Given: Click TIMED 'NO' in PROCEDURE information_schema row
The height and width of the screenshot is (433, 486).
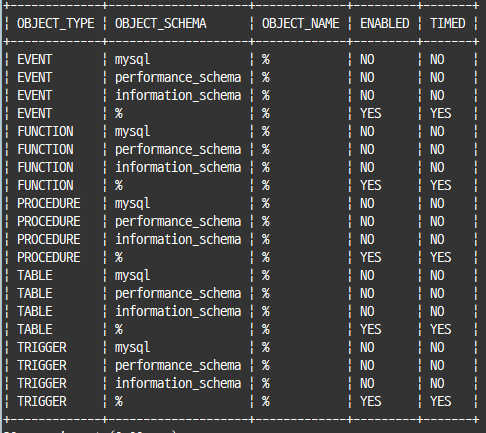Looking at the screenshot, I should point(437,240).
